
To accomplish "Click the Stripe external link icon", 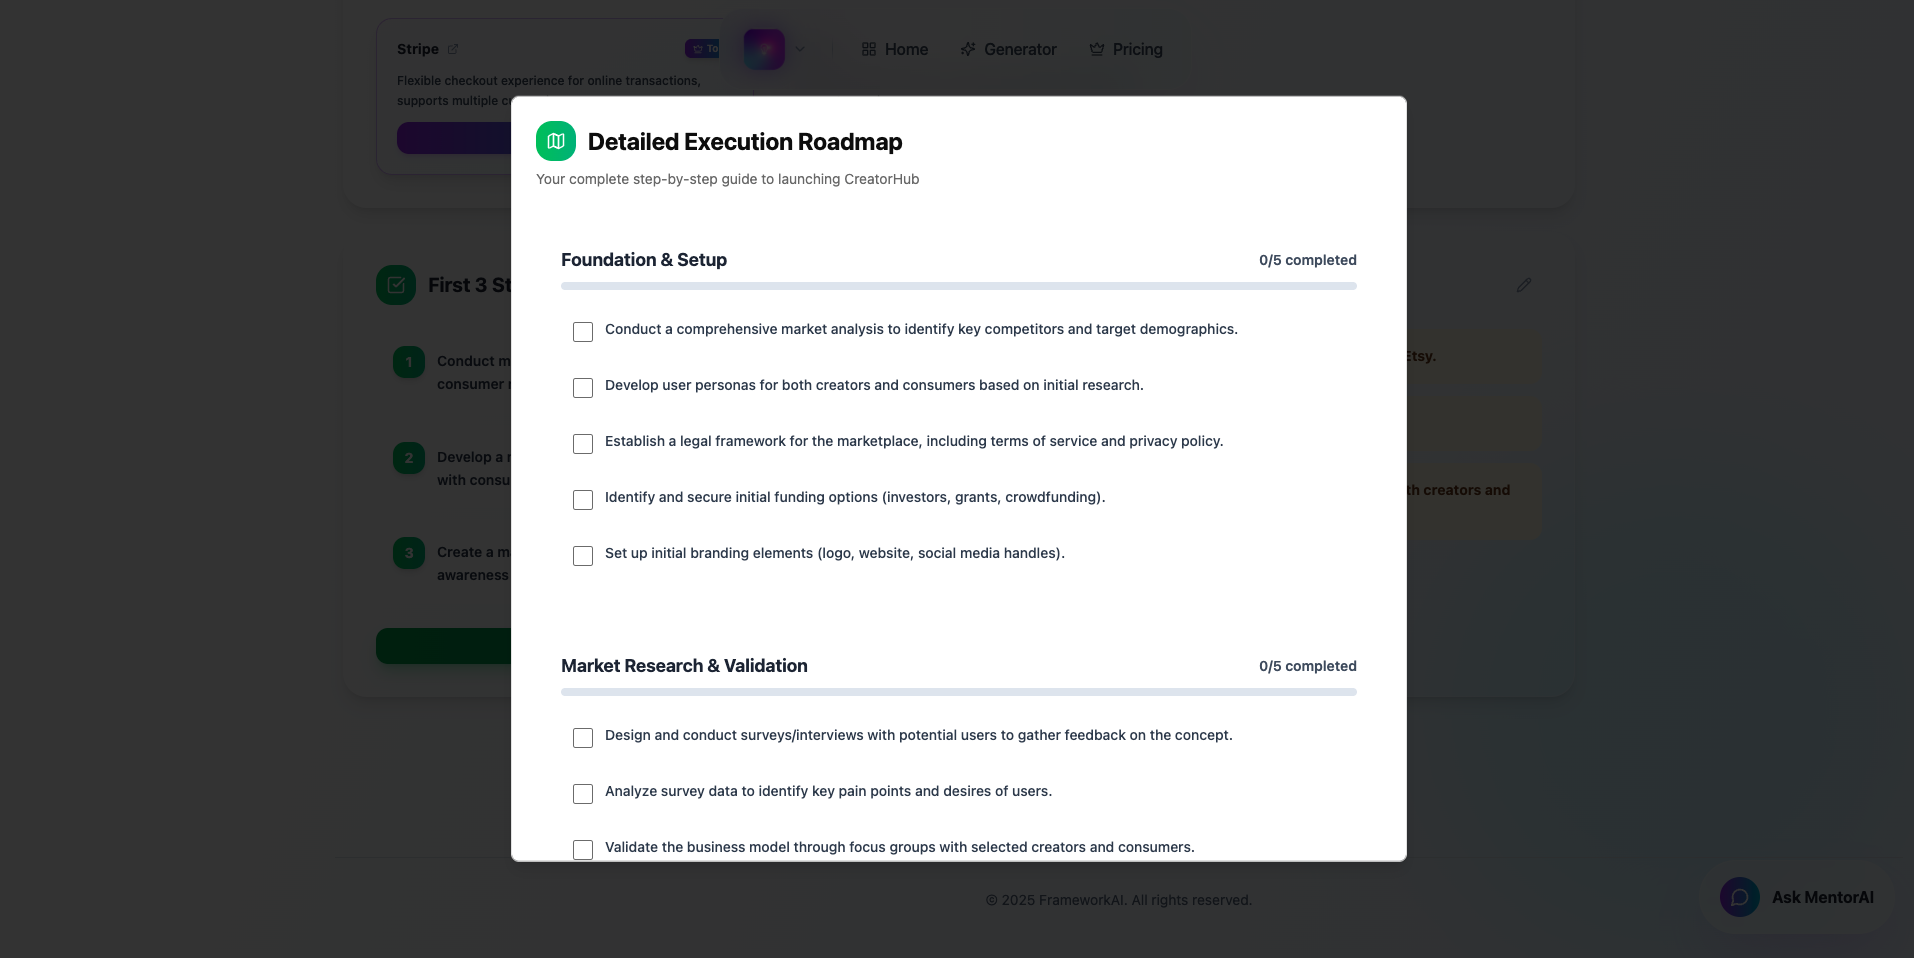I will pyautogui.click(x=453, y=49).
